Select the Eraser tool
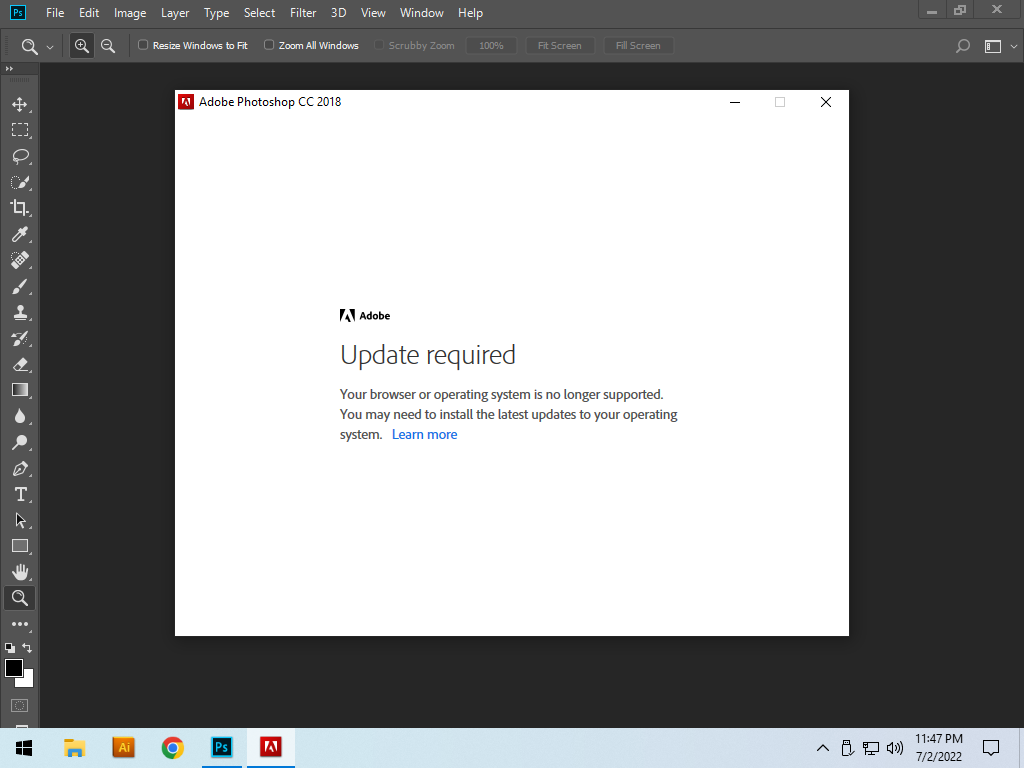Image resolution: width=1024 pixels, height=768 pixels. click(20, 364)
